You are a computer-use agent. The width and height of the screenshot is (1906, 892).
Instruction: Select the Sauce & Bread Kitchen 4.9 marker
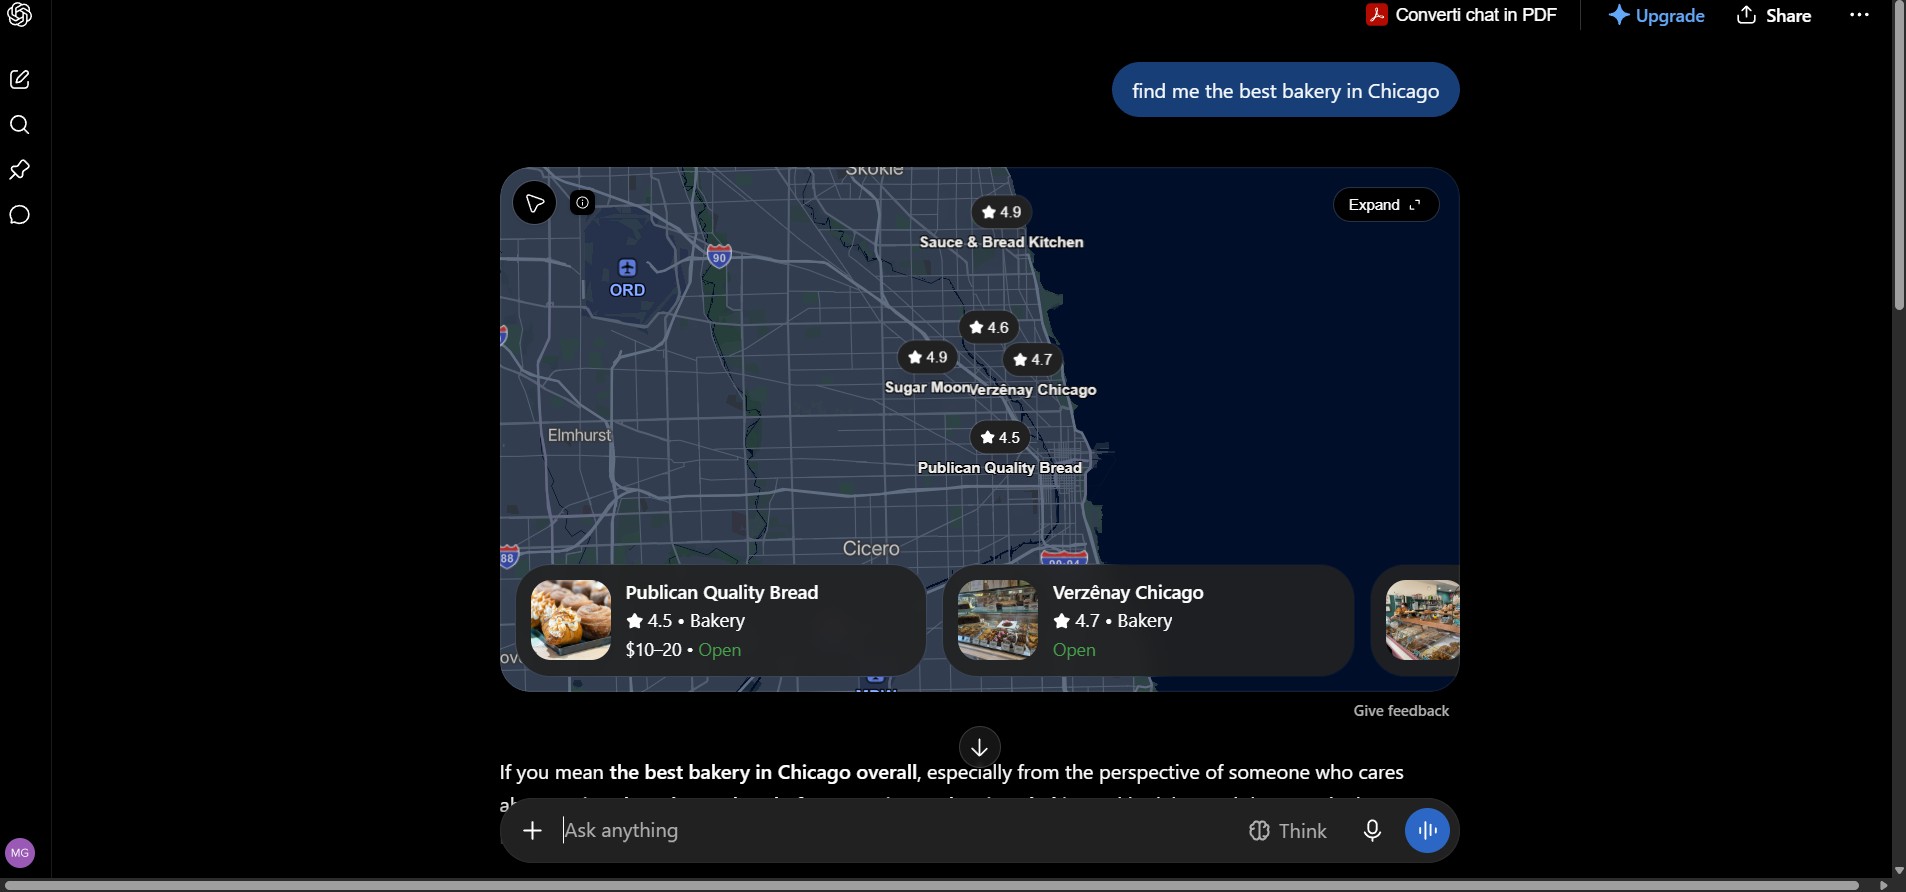[1001, 212]
